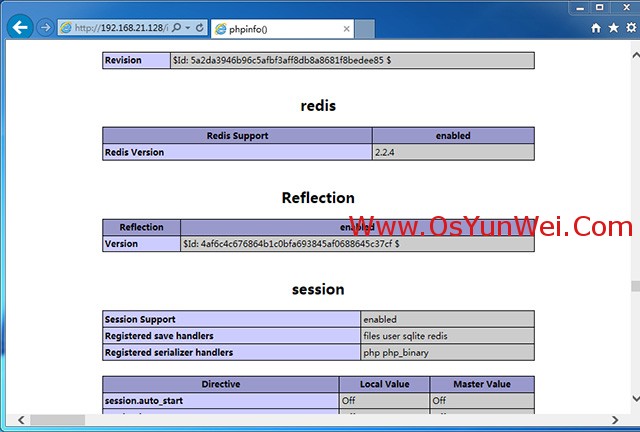Screen dimensions: 640x432
Task: Click Reflection table header cell
Action: 141,227
